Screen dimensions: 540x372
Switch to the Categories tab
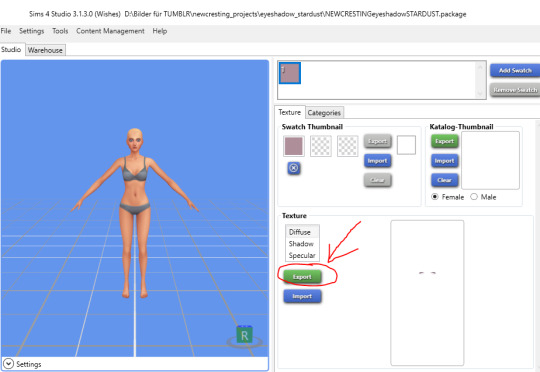pos(324,113)
